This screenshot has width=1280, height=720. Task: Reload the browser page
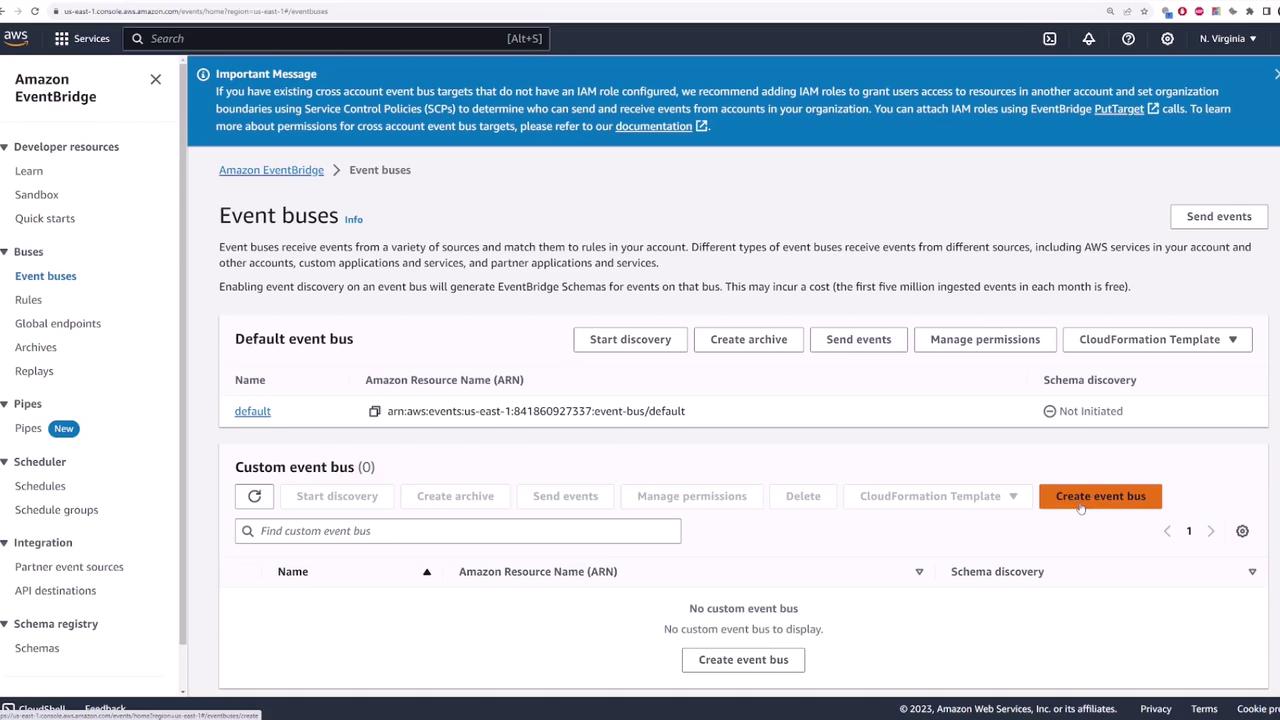tap(35, 11)
